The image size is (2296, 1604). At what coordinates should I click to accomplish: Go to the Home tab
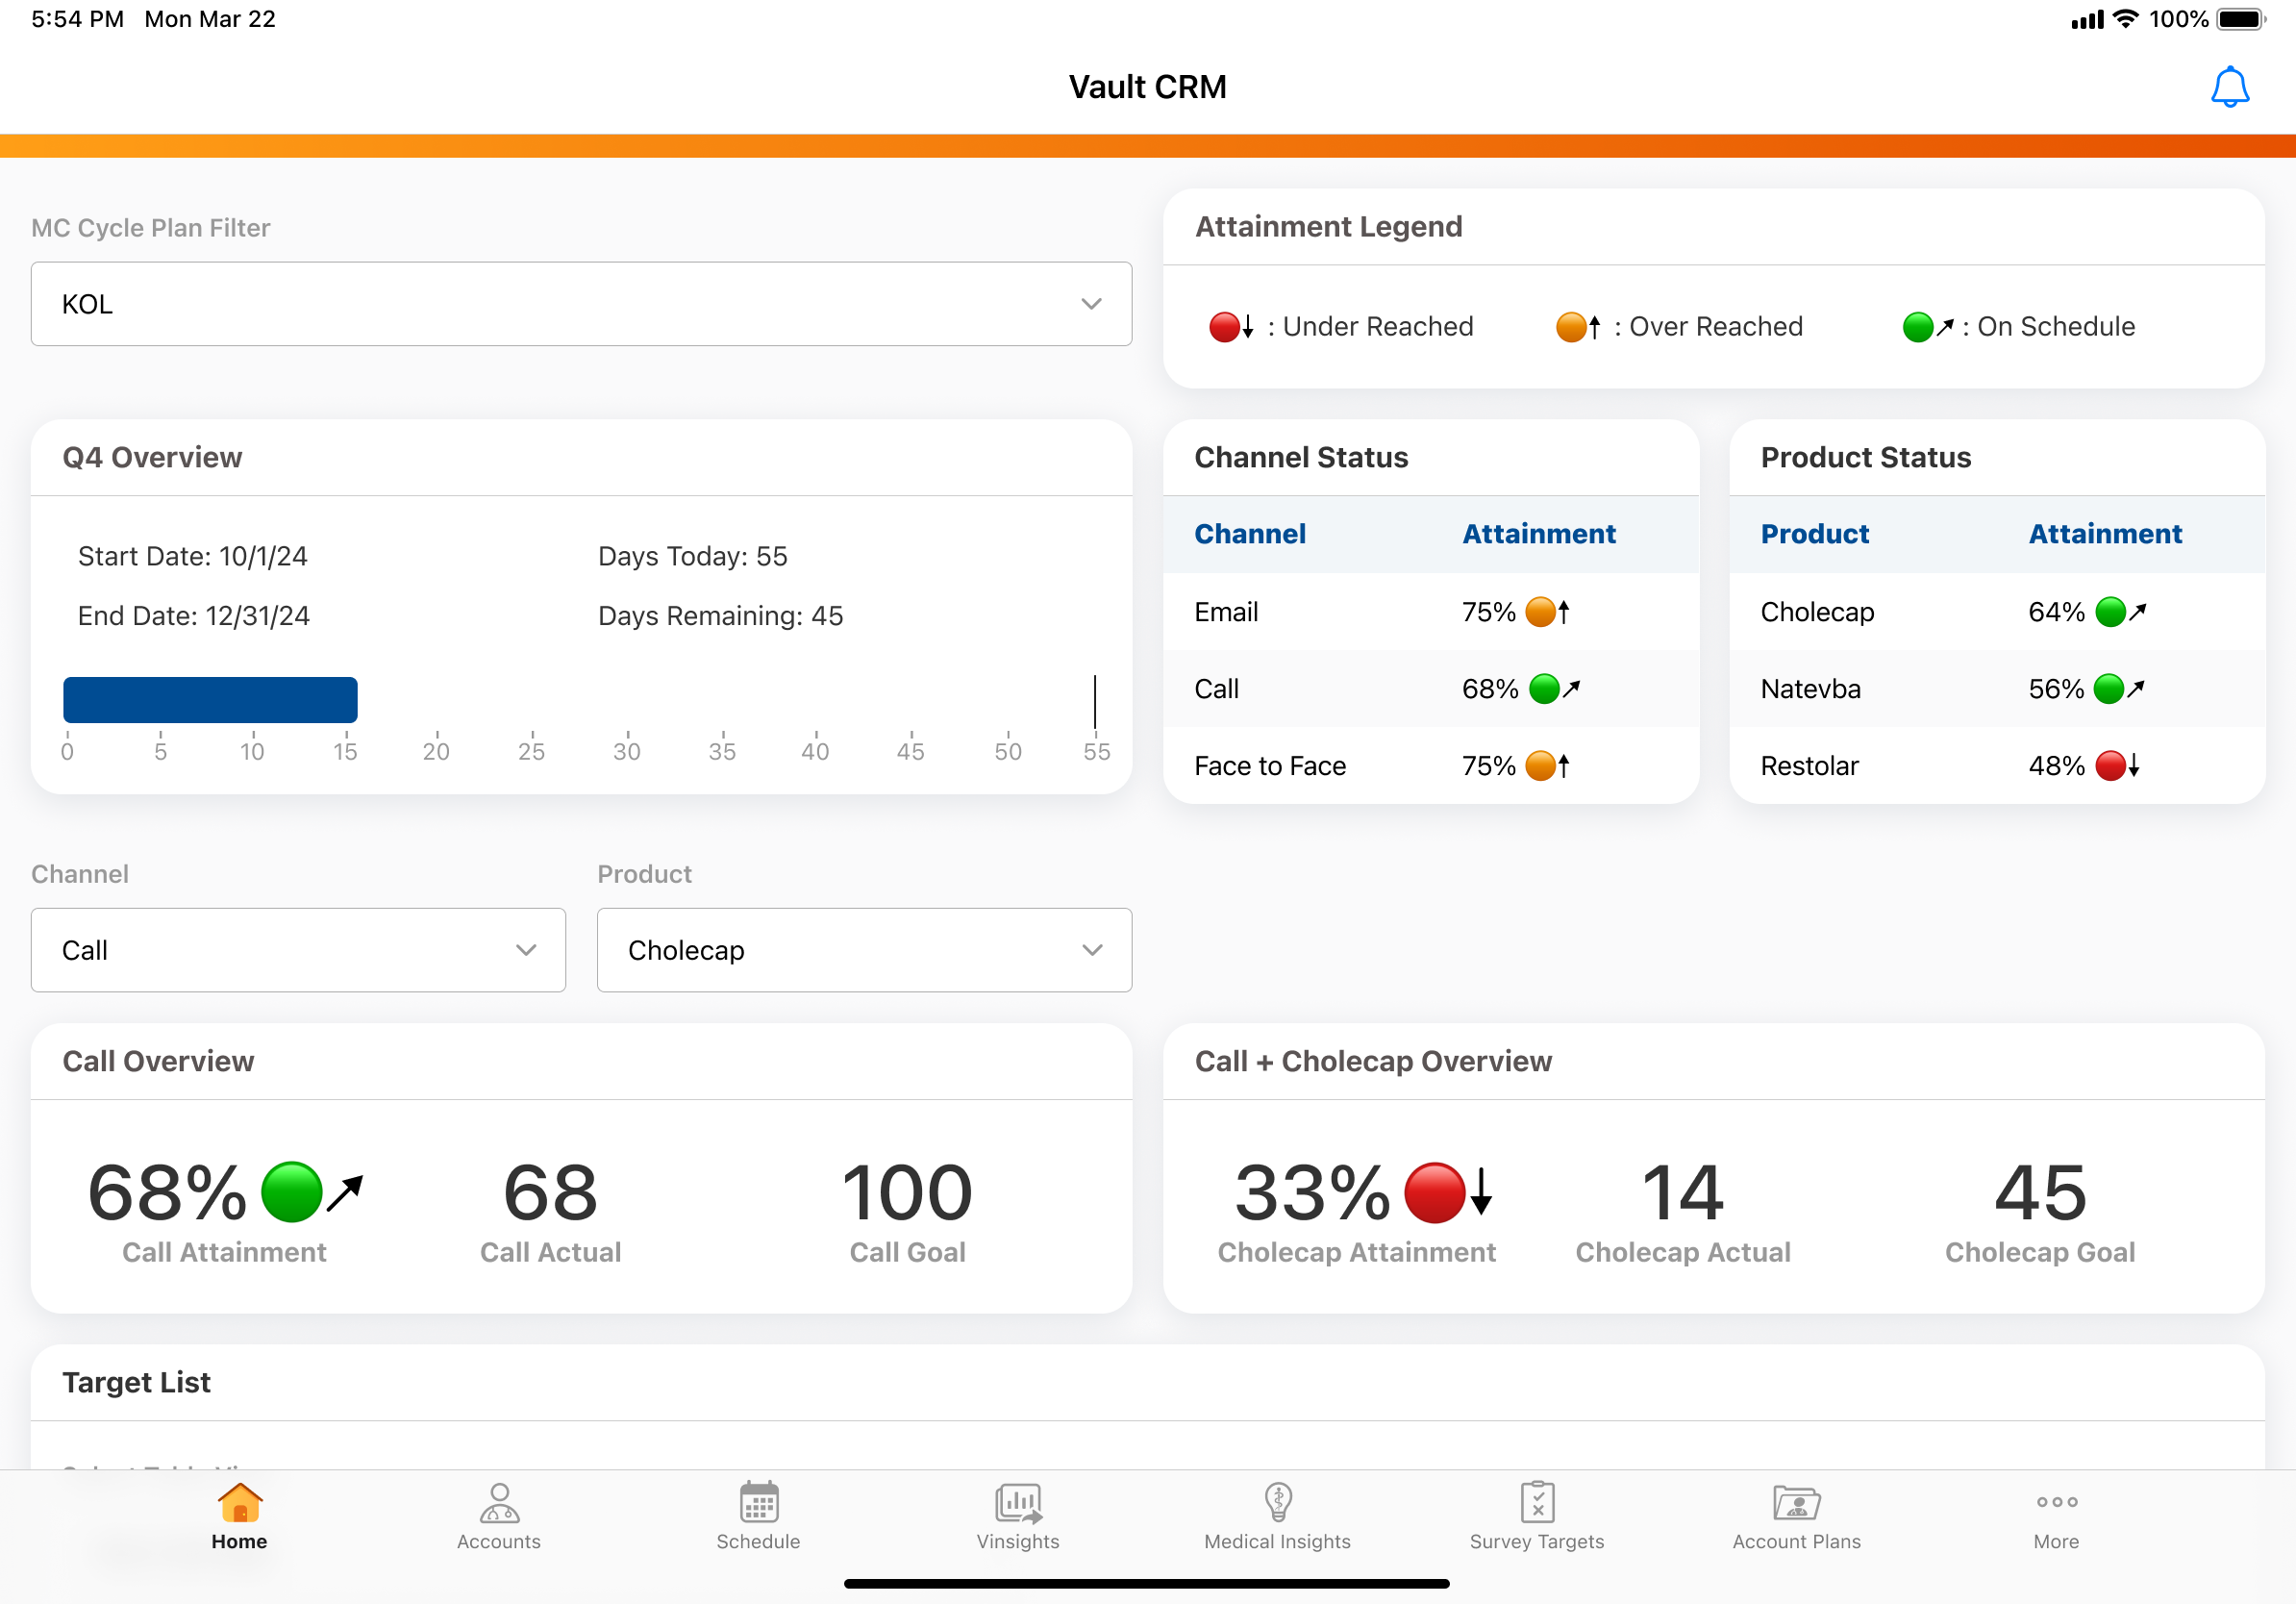[239, 1515]
